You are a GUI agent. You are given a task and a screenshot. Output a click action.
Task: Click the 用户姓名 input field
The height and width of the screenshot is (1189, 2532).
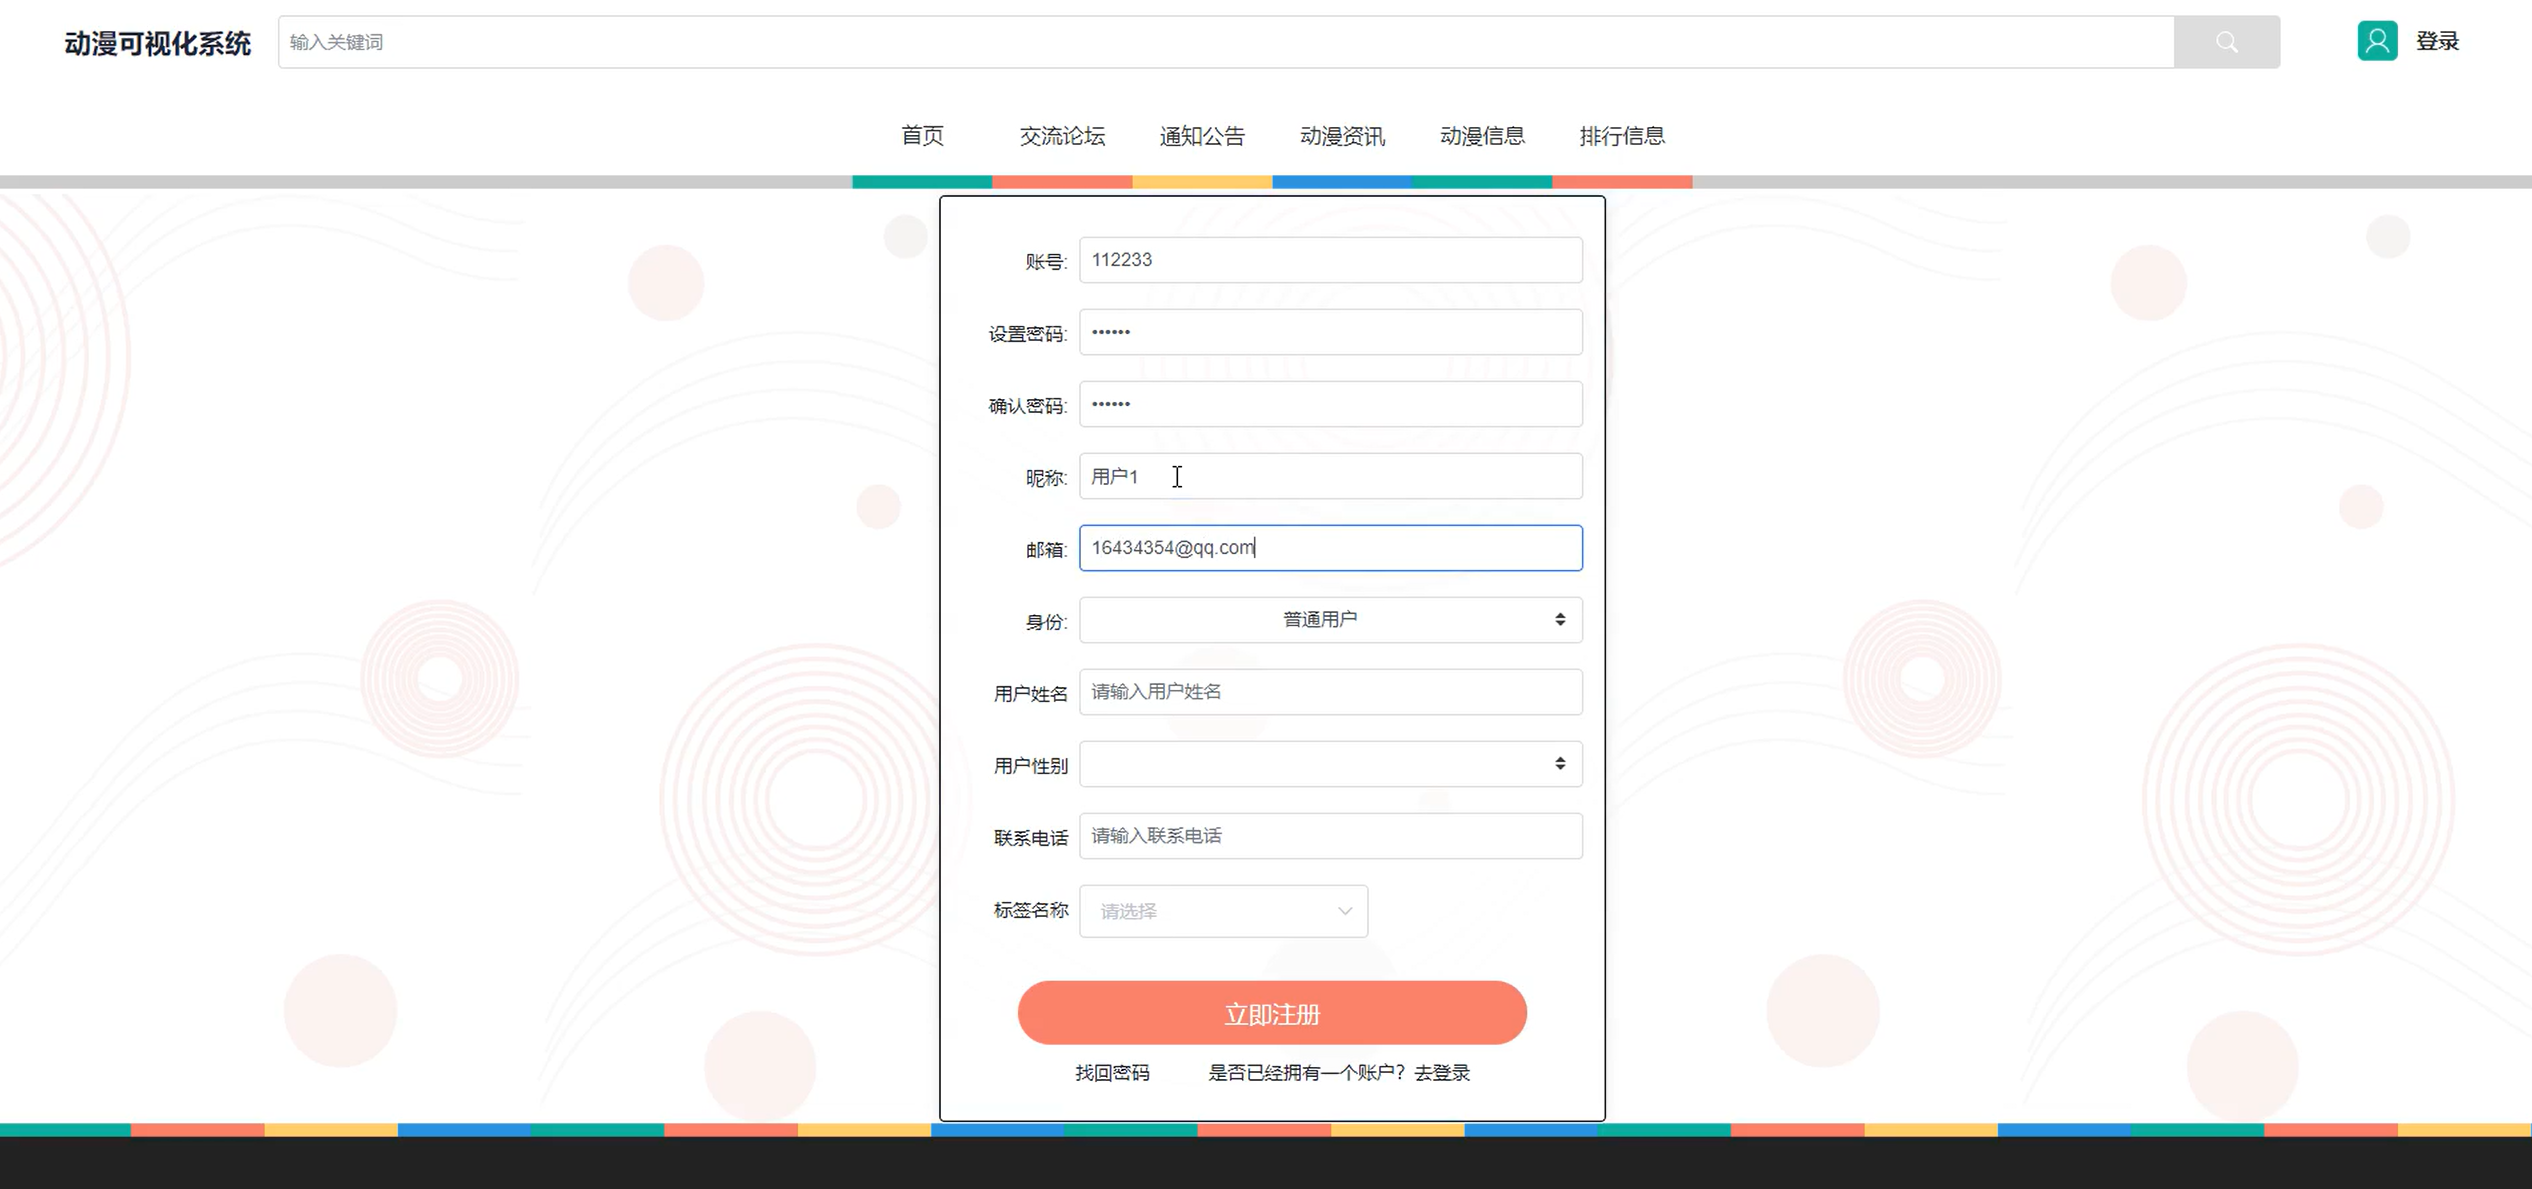click(1330, 692)
